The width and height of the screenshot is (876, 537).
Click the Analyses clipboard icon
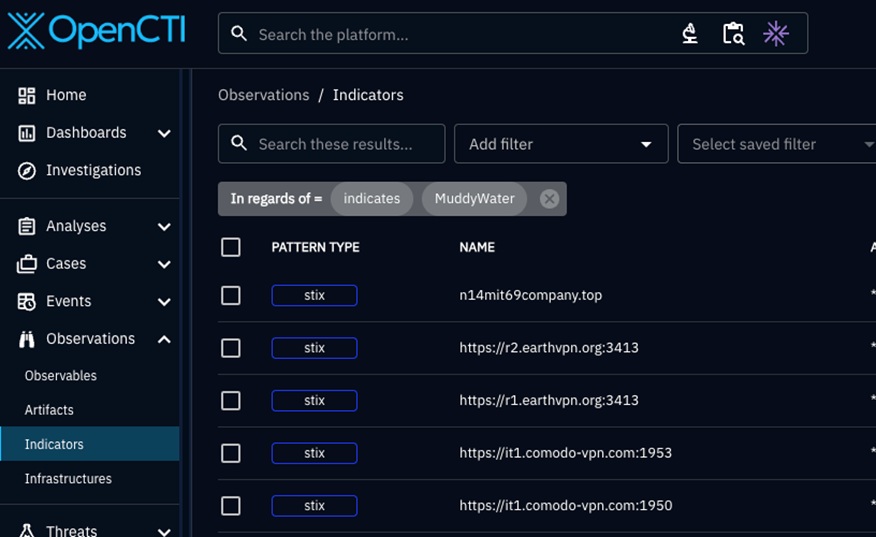(26, 226)
